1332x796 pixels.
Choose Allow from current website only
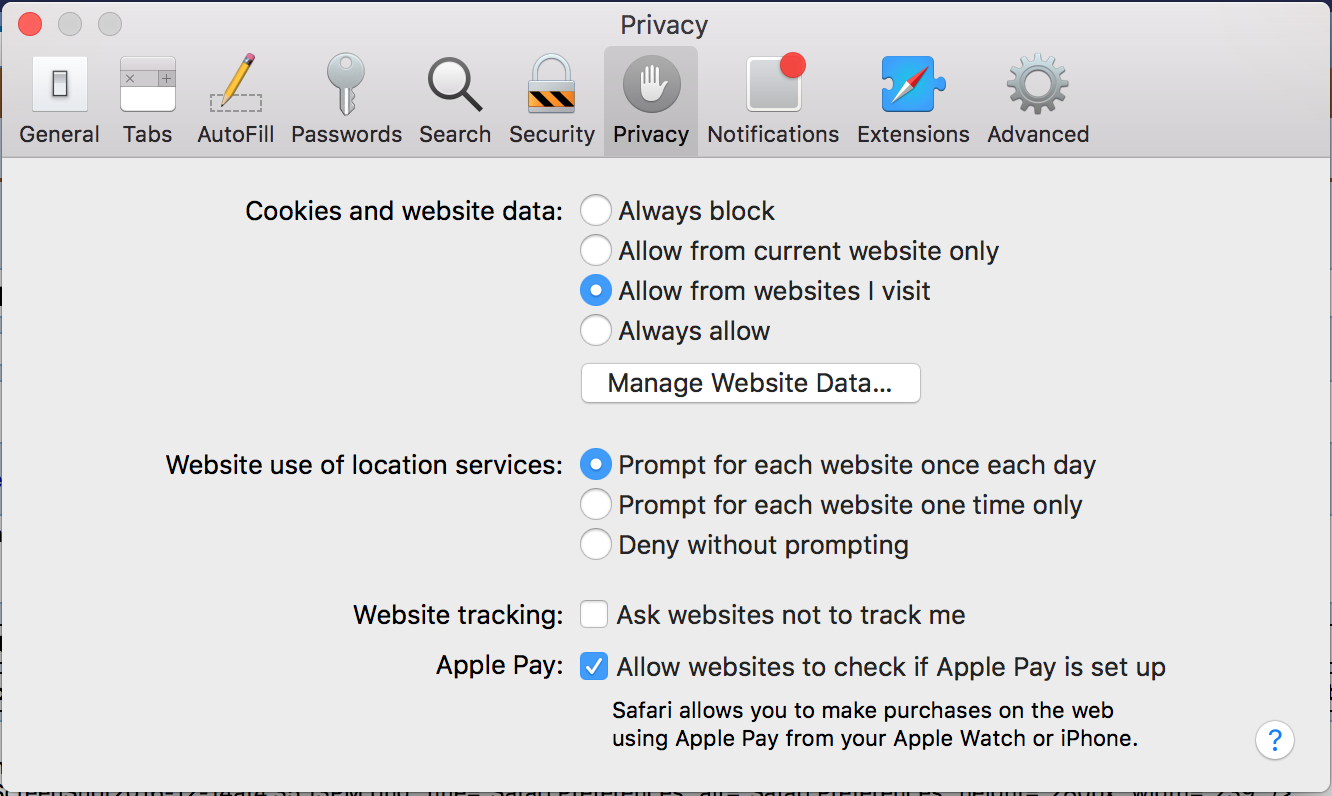coord(596,250)
